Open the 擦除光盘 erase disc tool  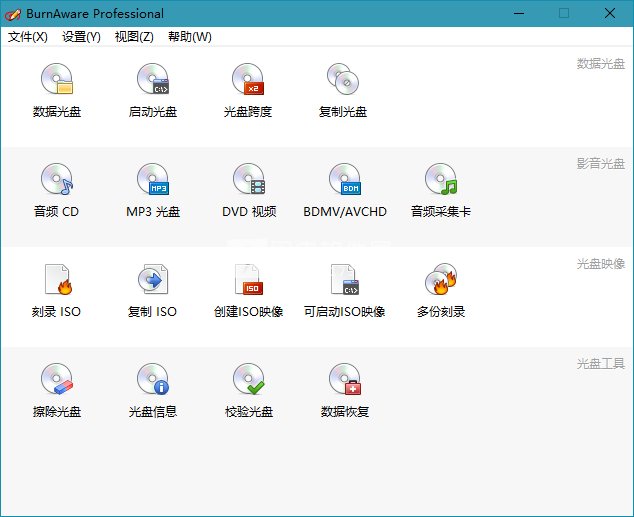pyautogui.click(x=57, y=390)
